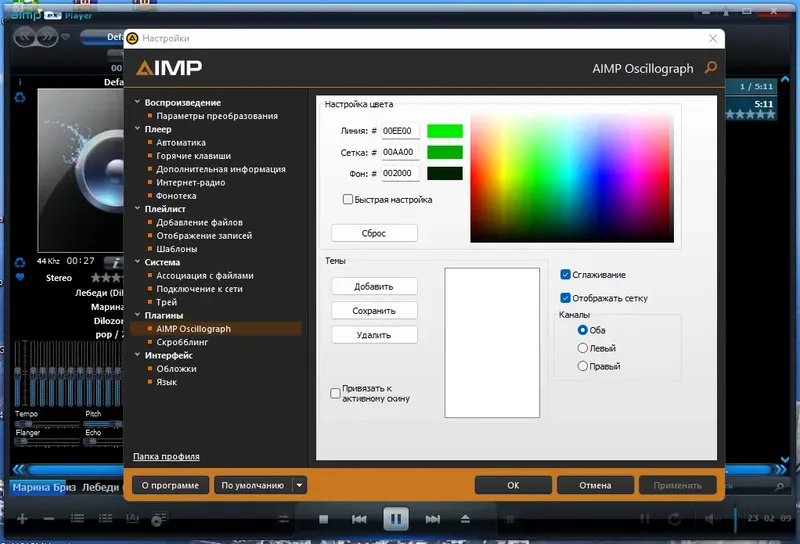Select the Левый channel radio button
Screen dimensions: 800x544
[x=582, y=348]
